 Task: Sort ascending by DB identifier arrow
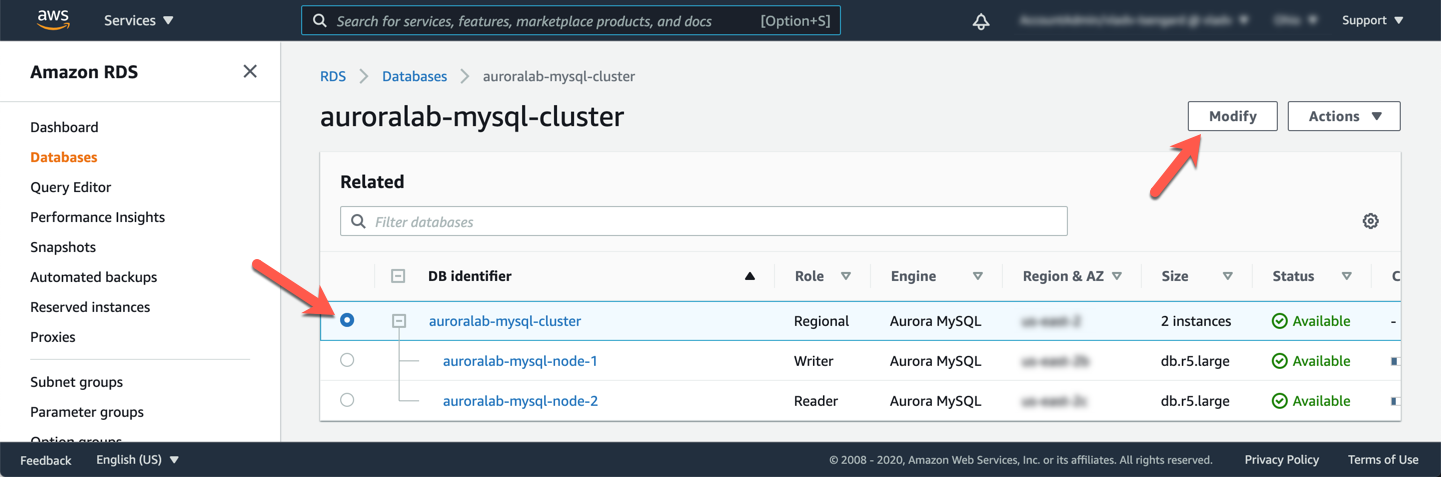click(x=750, y=276)
